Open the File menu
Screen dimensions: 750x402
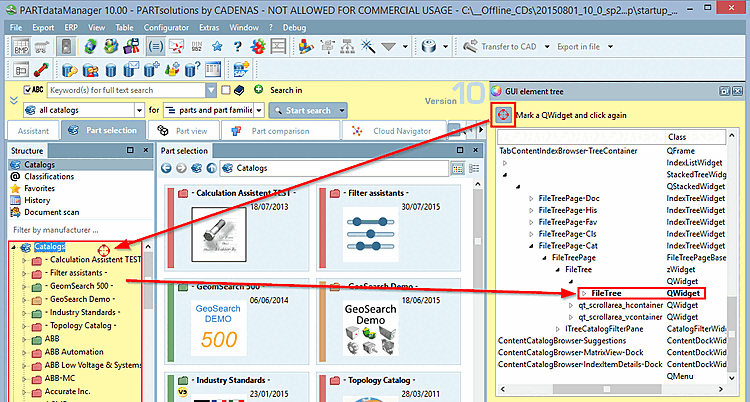click(x=16, y=28)
